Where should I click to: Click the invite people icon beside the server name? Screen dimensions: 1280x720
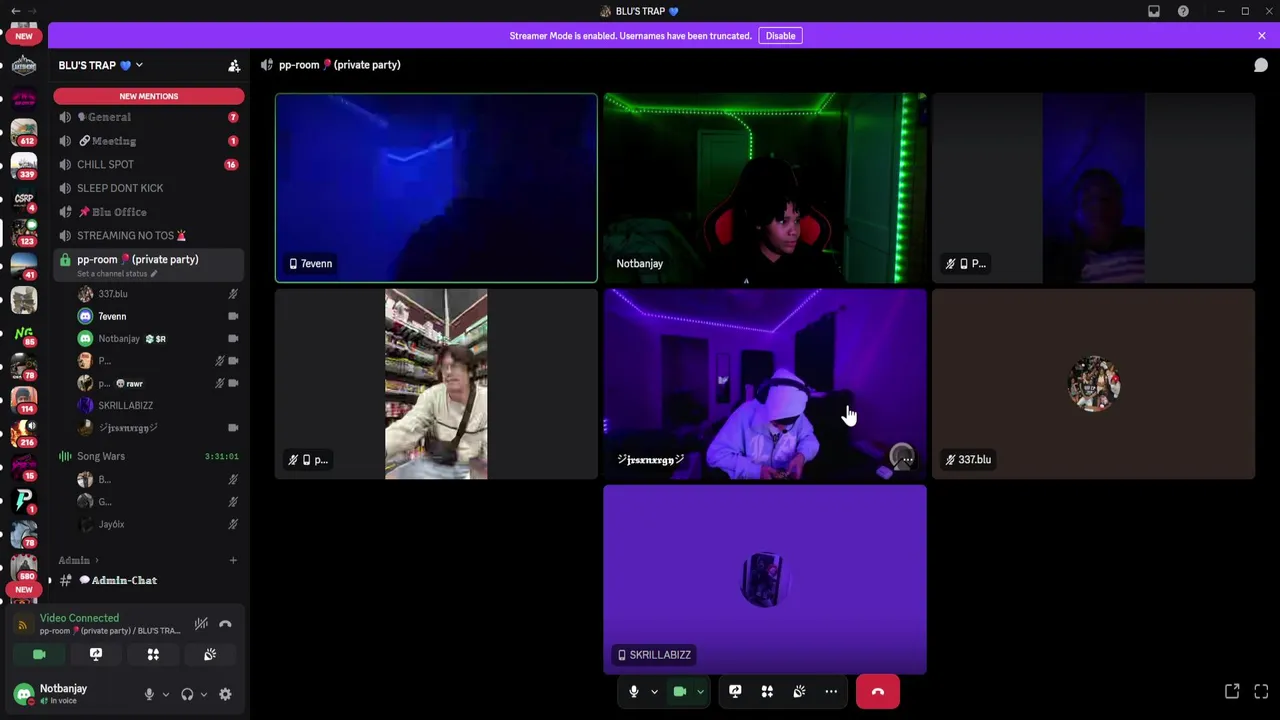click(x=234, y=66)
